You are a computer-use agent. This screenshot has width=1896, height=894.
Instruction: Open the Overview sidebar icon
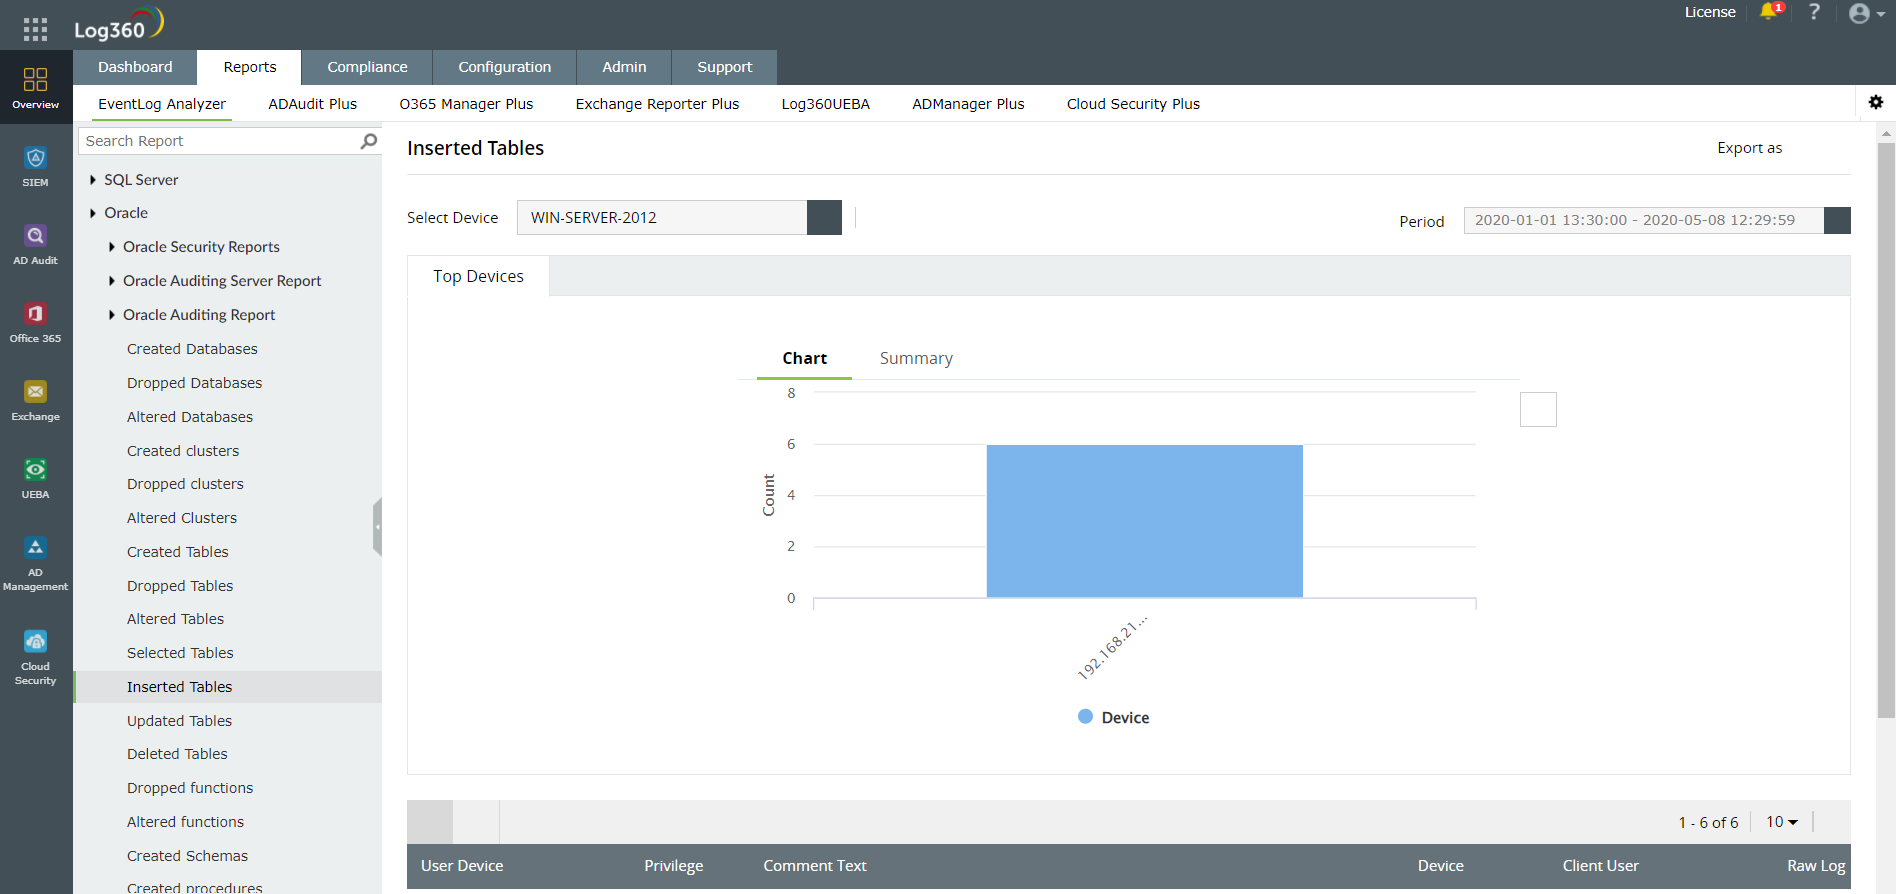(36, 87)
